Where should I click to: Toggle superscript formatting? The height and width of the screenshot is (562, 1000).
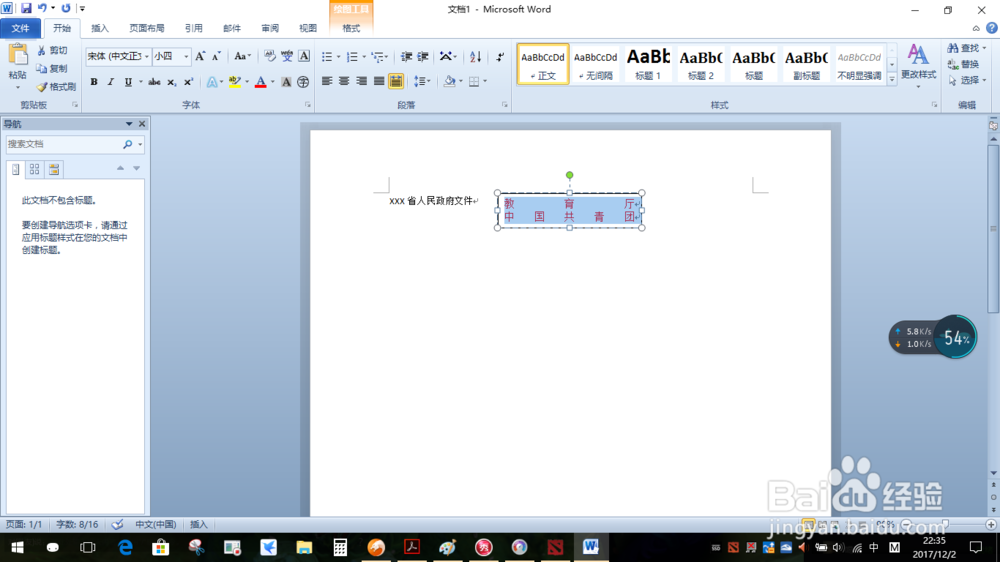tap(188, 82)
